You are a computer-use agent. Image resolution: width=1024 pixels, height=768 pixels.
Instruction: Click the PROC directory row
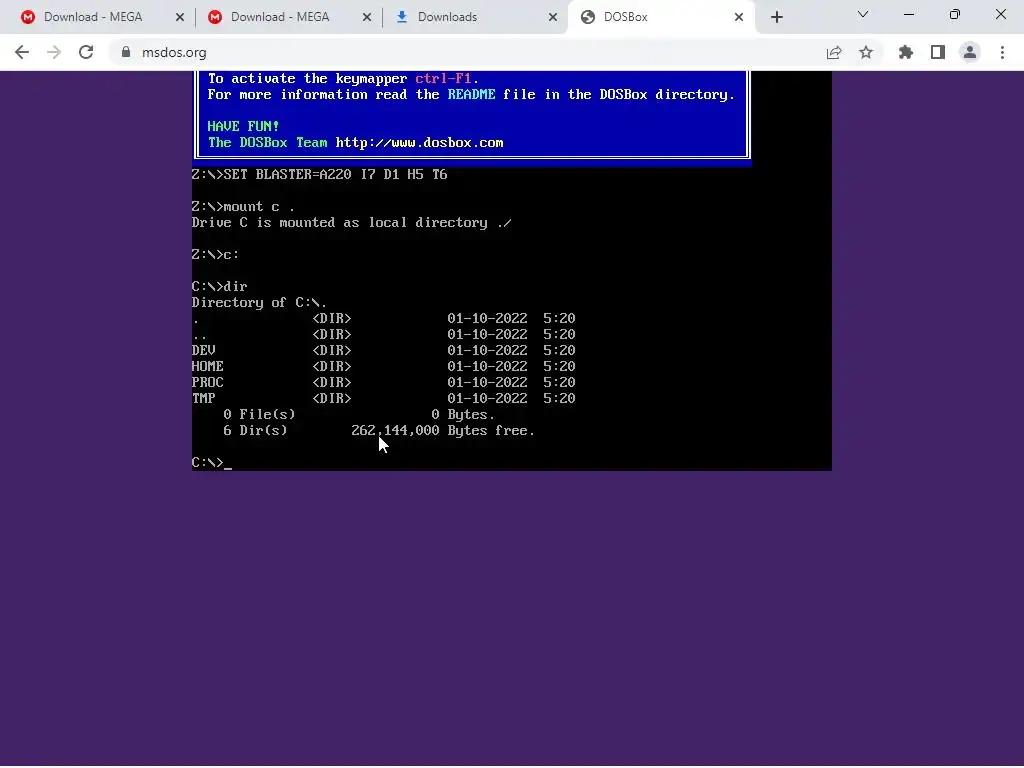click(x=383, y=383)
